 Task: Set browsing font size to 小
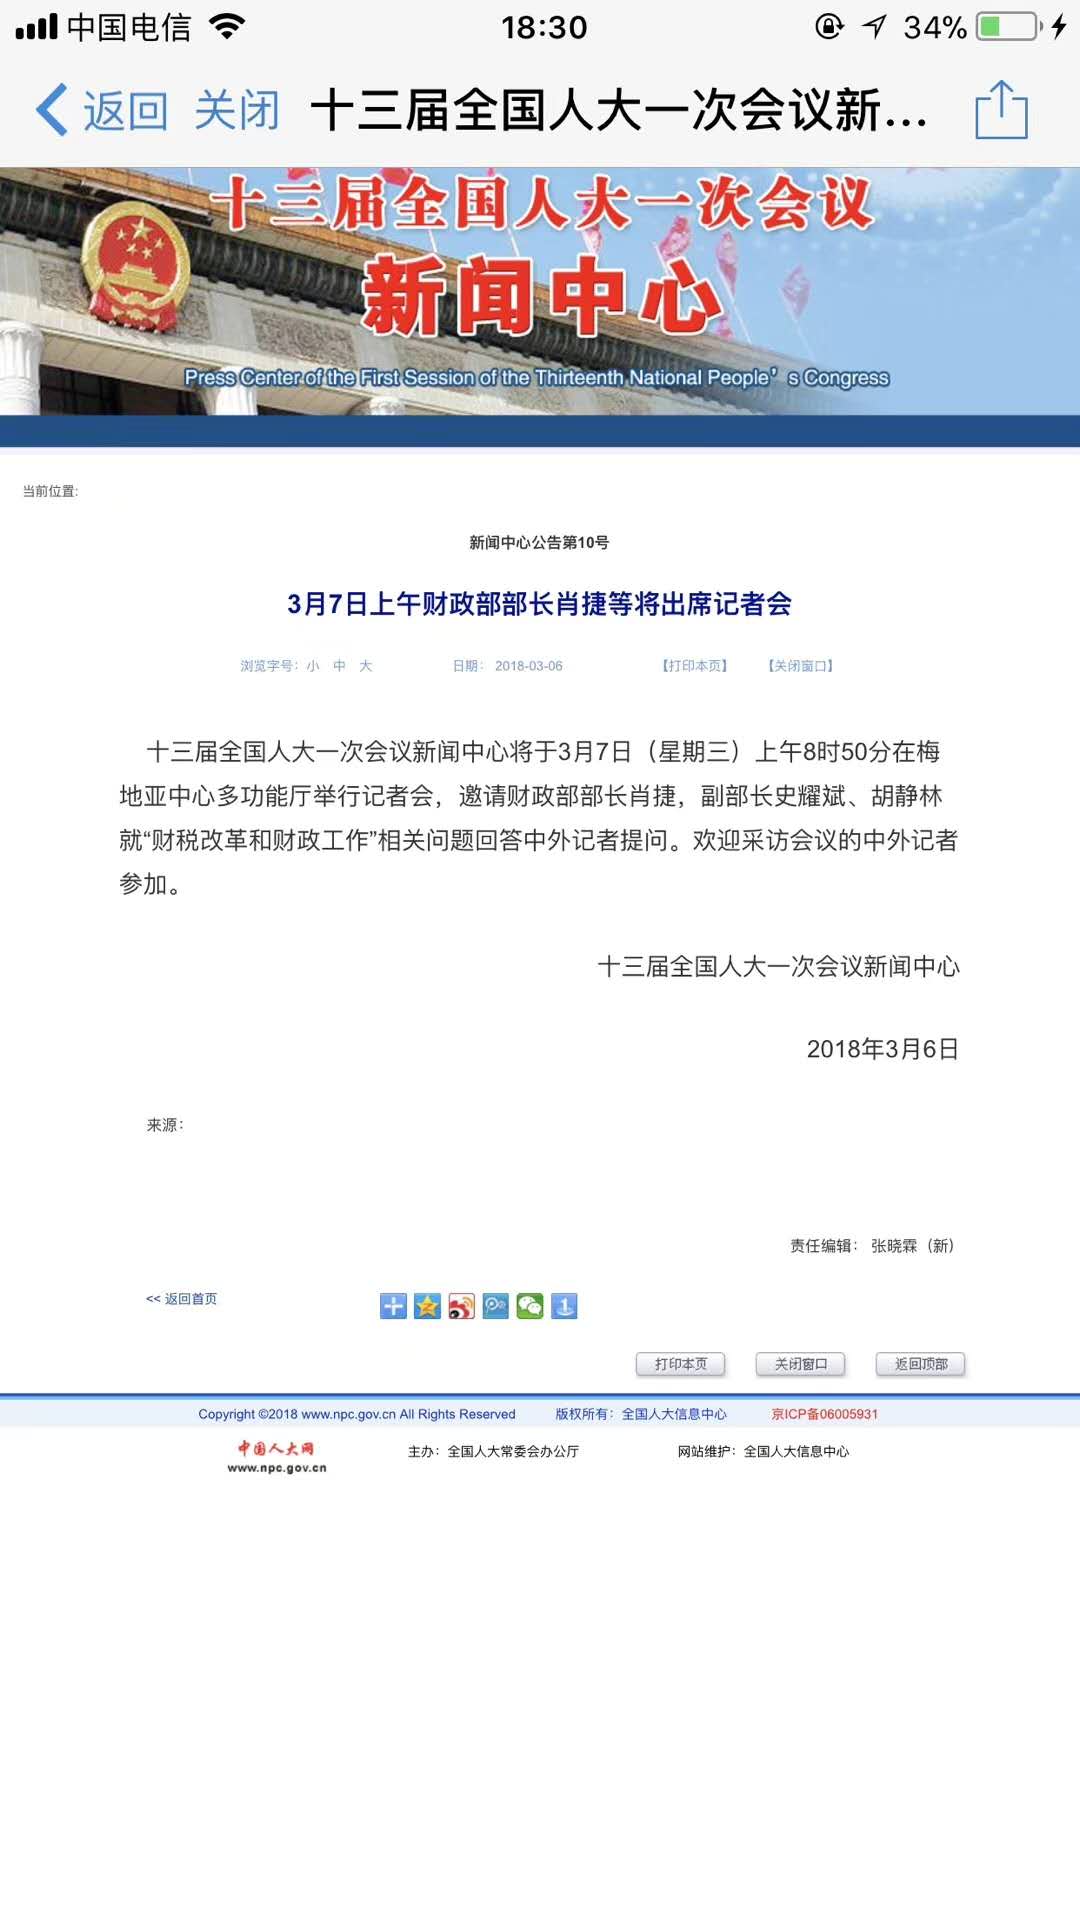[x=313, y=666]
